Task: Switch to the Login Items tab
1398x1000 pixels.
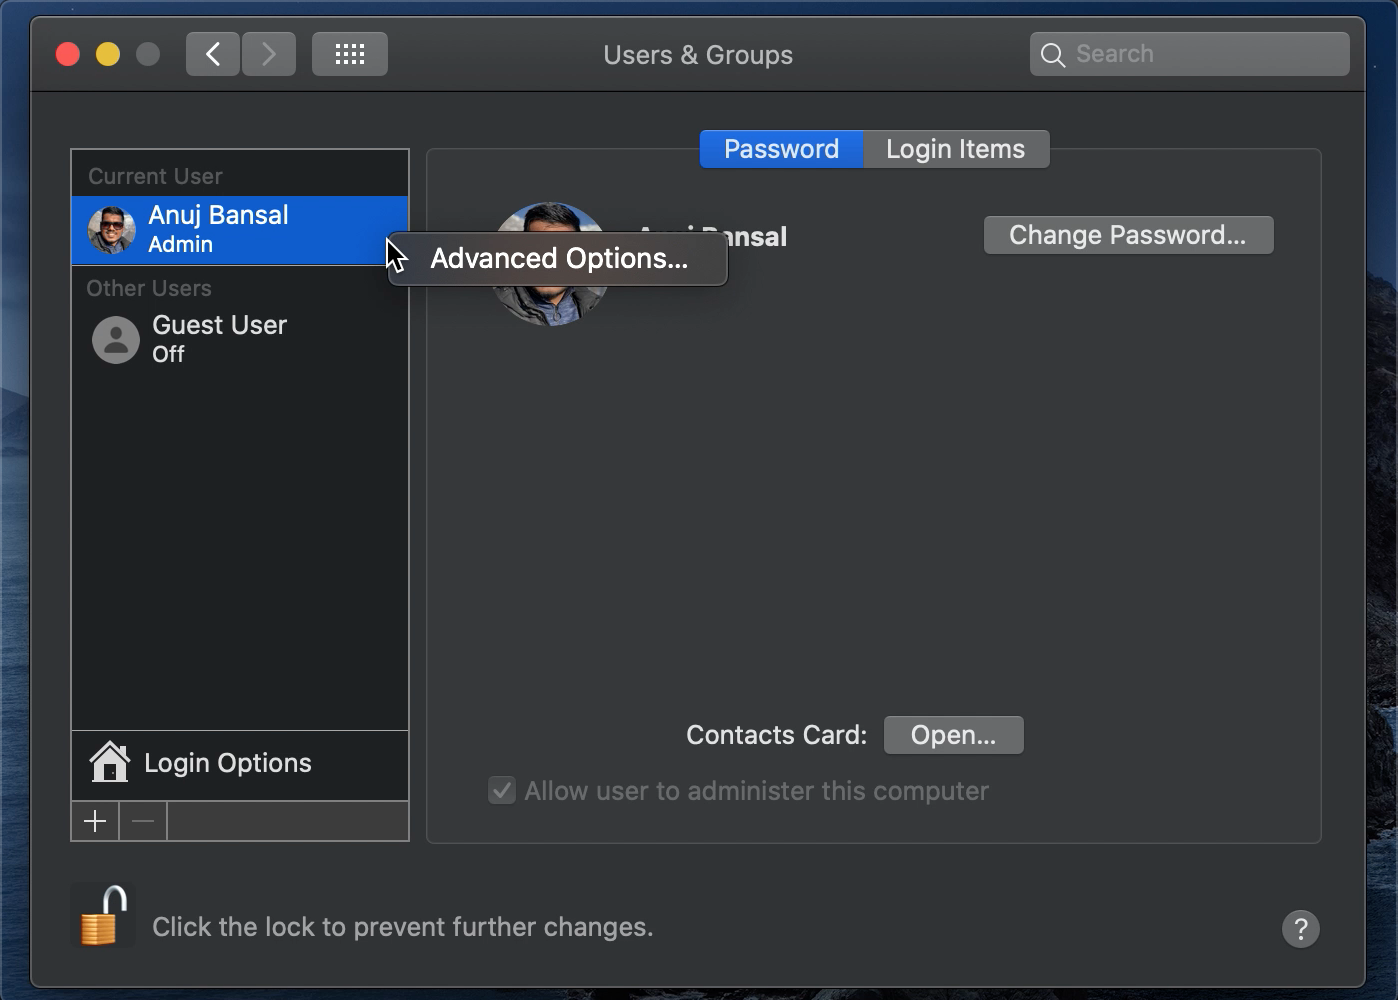Action: (x=954, y=148)
